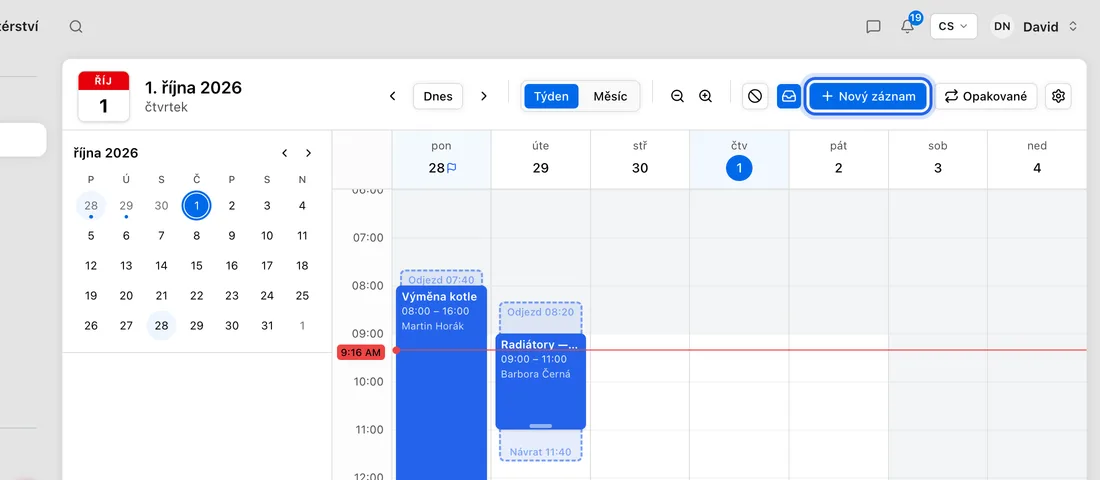The width and height of the screenshot is (1100, 480).
Task: Click the úte 29 day header
Action: [x=541, y=159]
